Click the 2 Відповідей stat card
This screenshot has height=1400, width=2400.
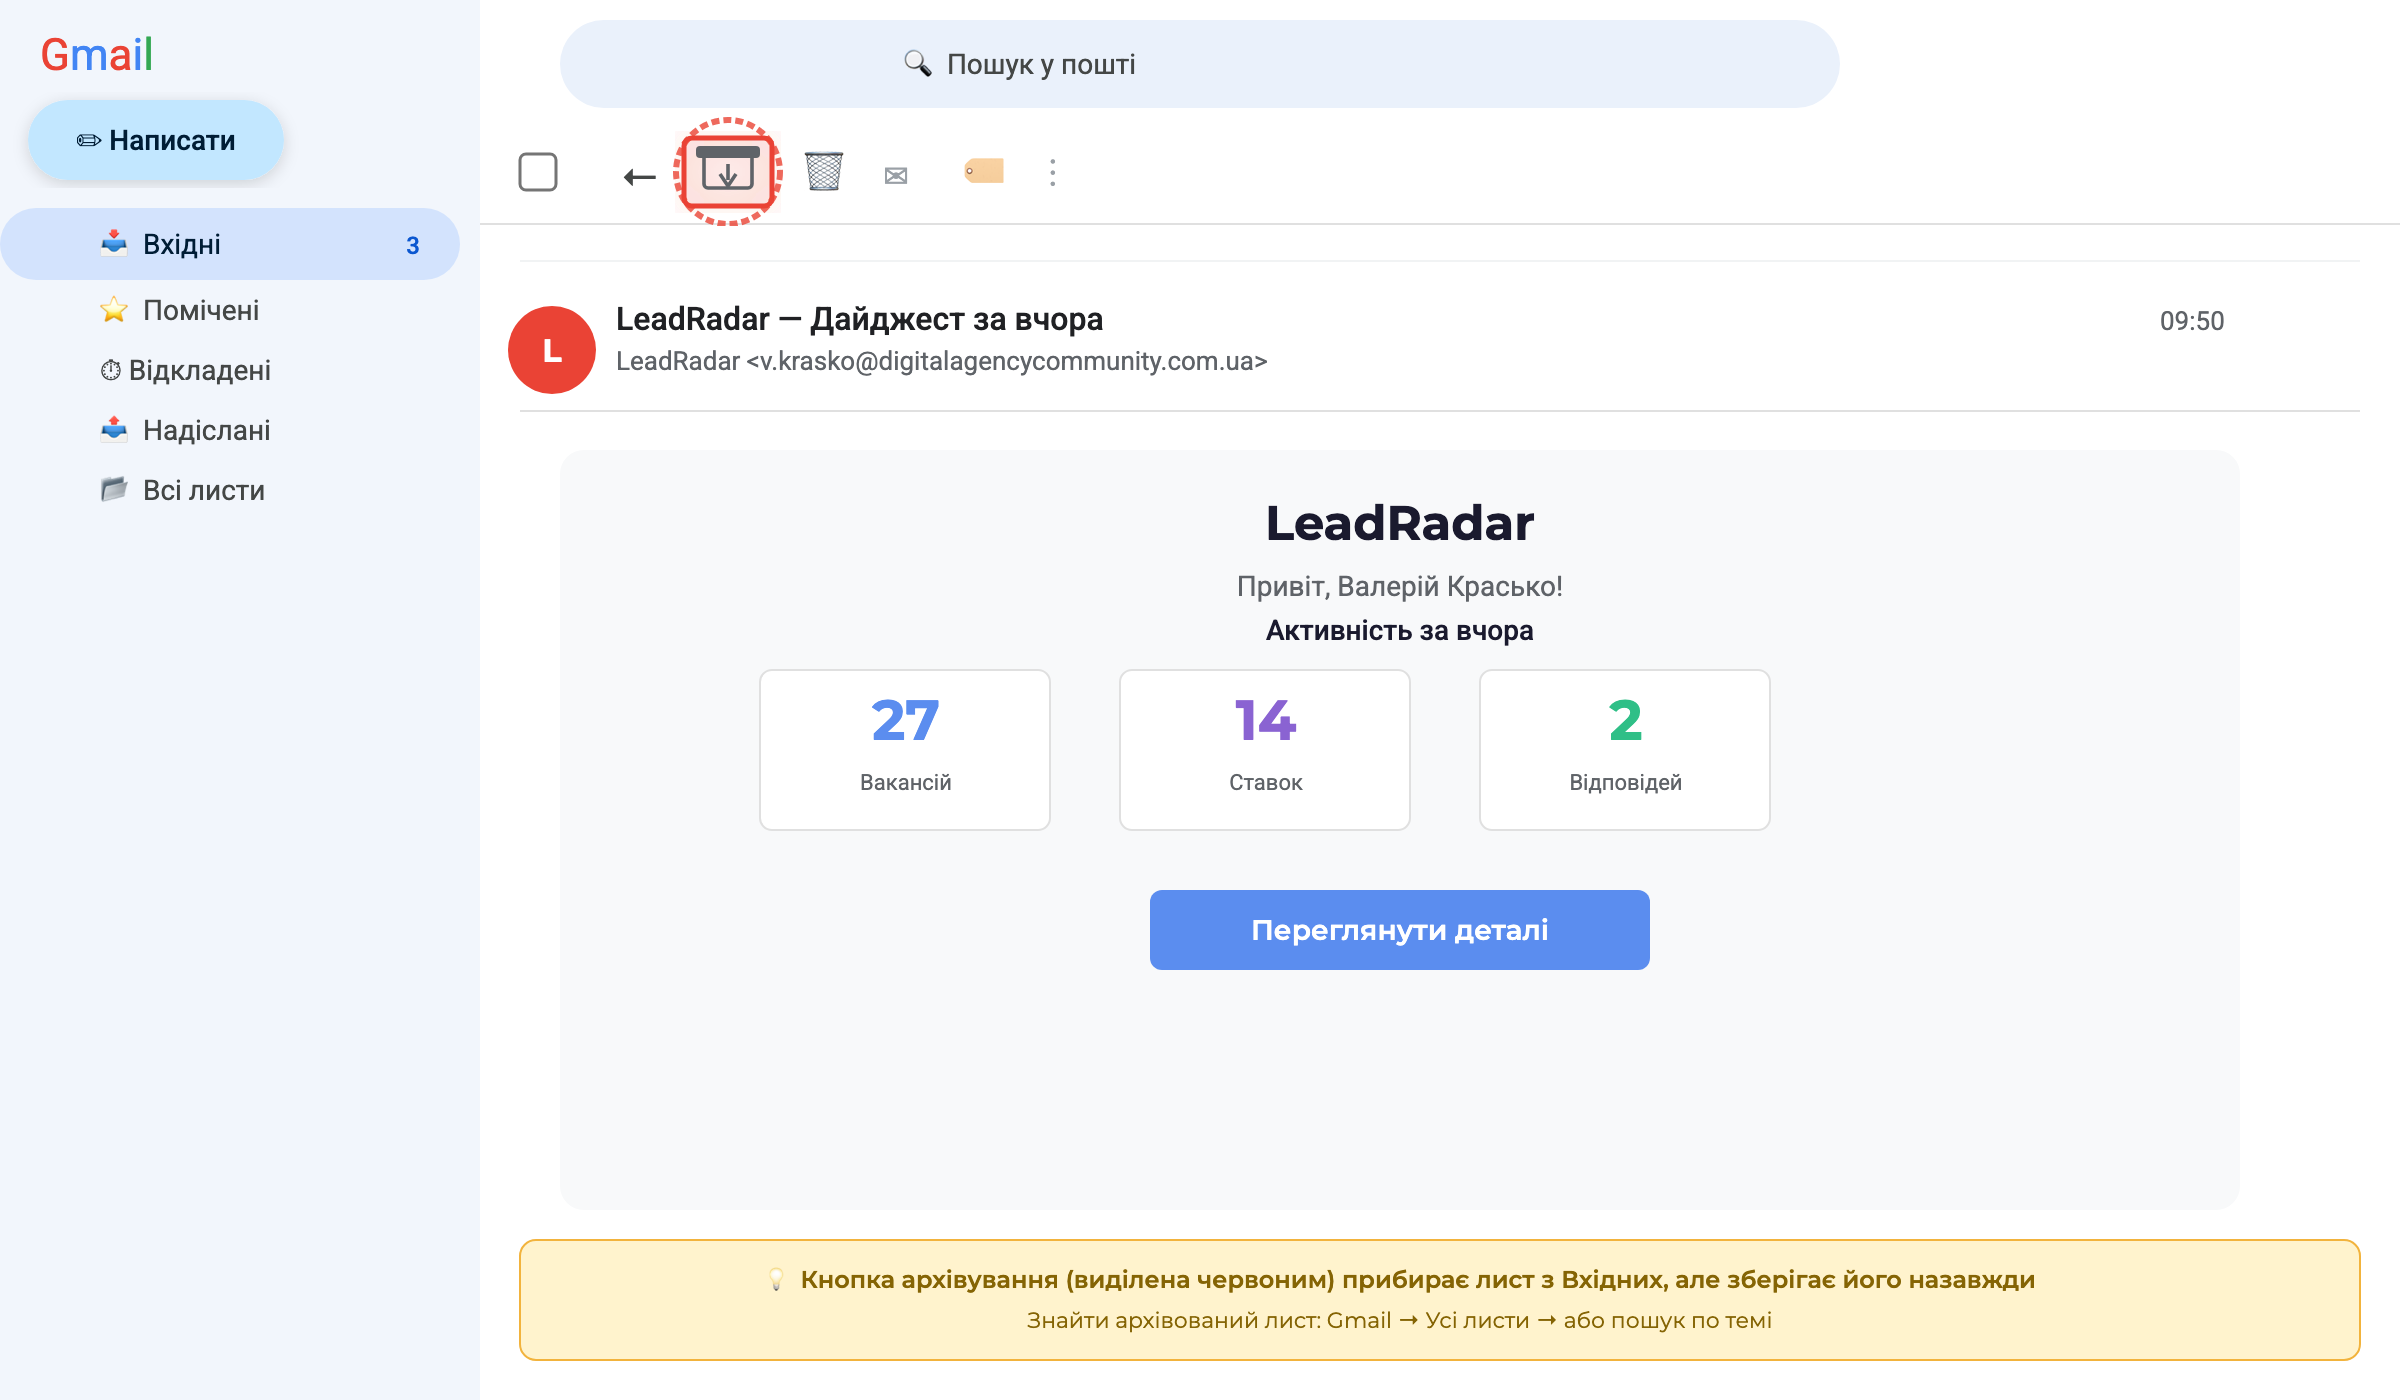[1625, 750]
